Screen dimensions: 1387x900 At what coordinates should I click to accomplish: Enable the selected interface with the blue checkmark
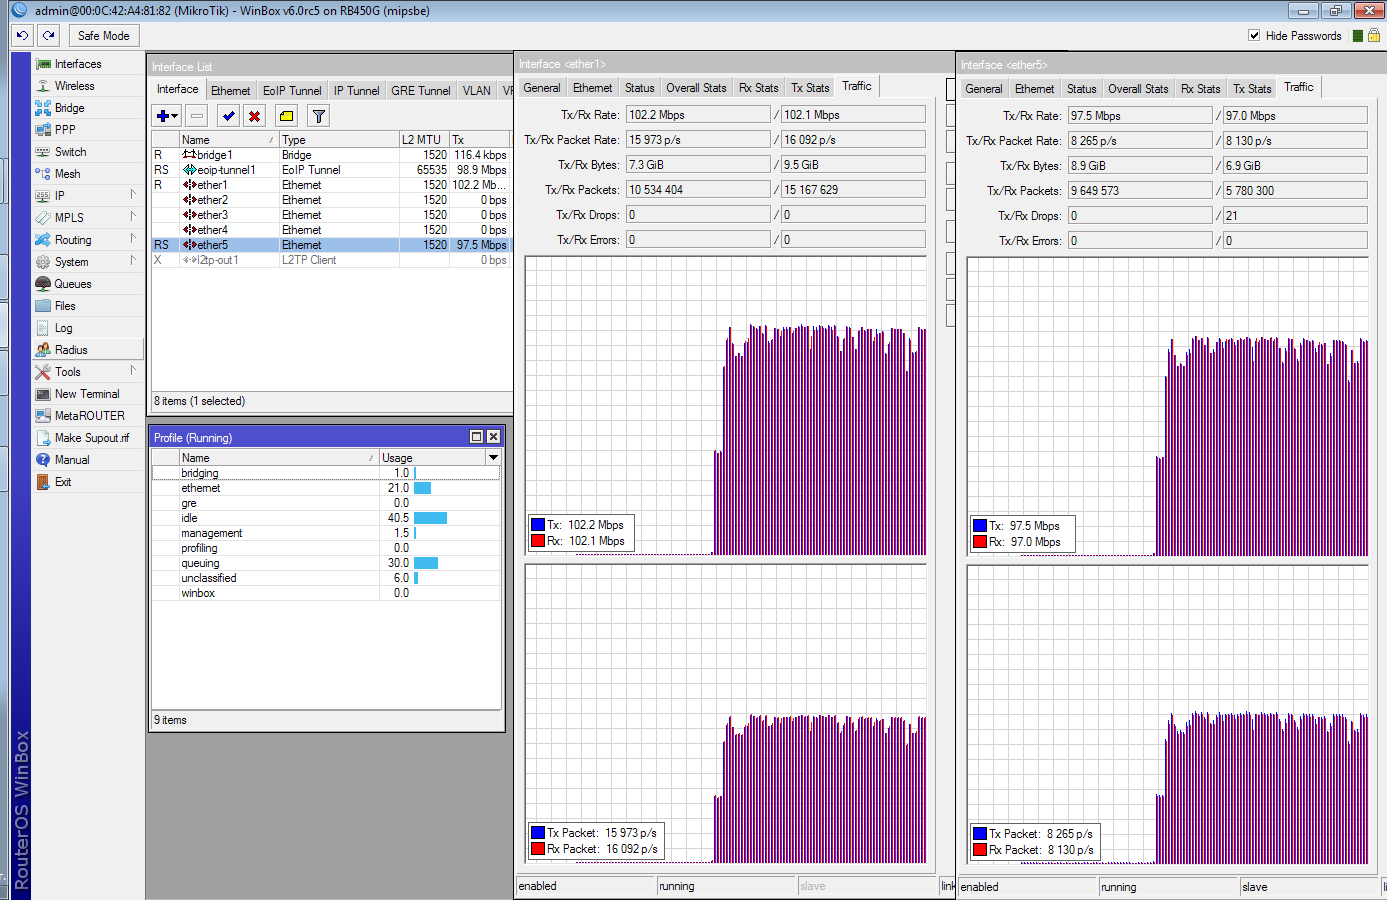click(x=229, y=116)
